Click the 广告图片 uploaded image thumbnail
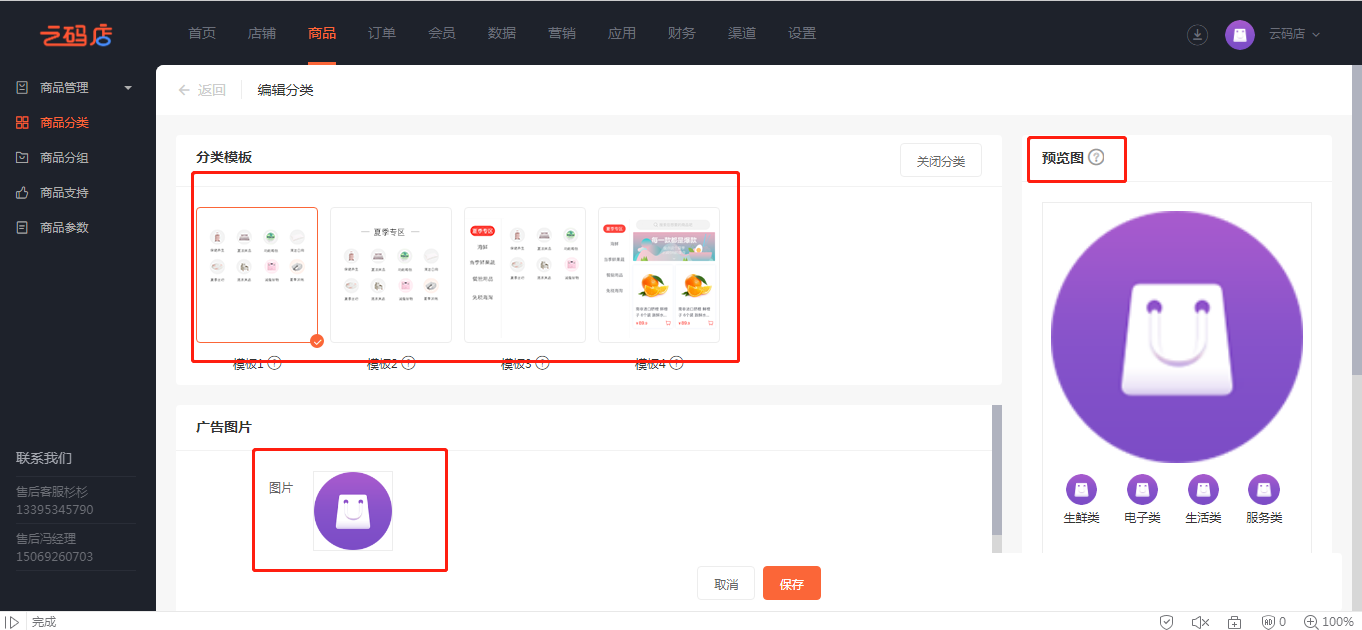Image resolution: width=1362 pixels, height=630 pixels. [x=353, y=511]
